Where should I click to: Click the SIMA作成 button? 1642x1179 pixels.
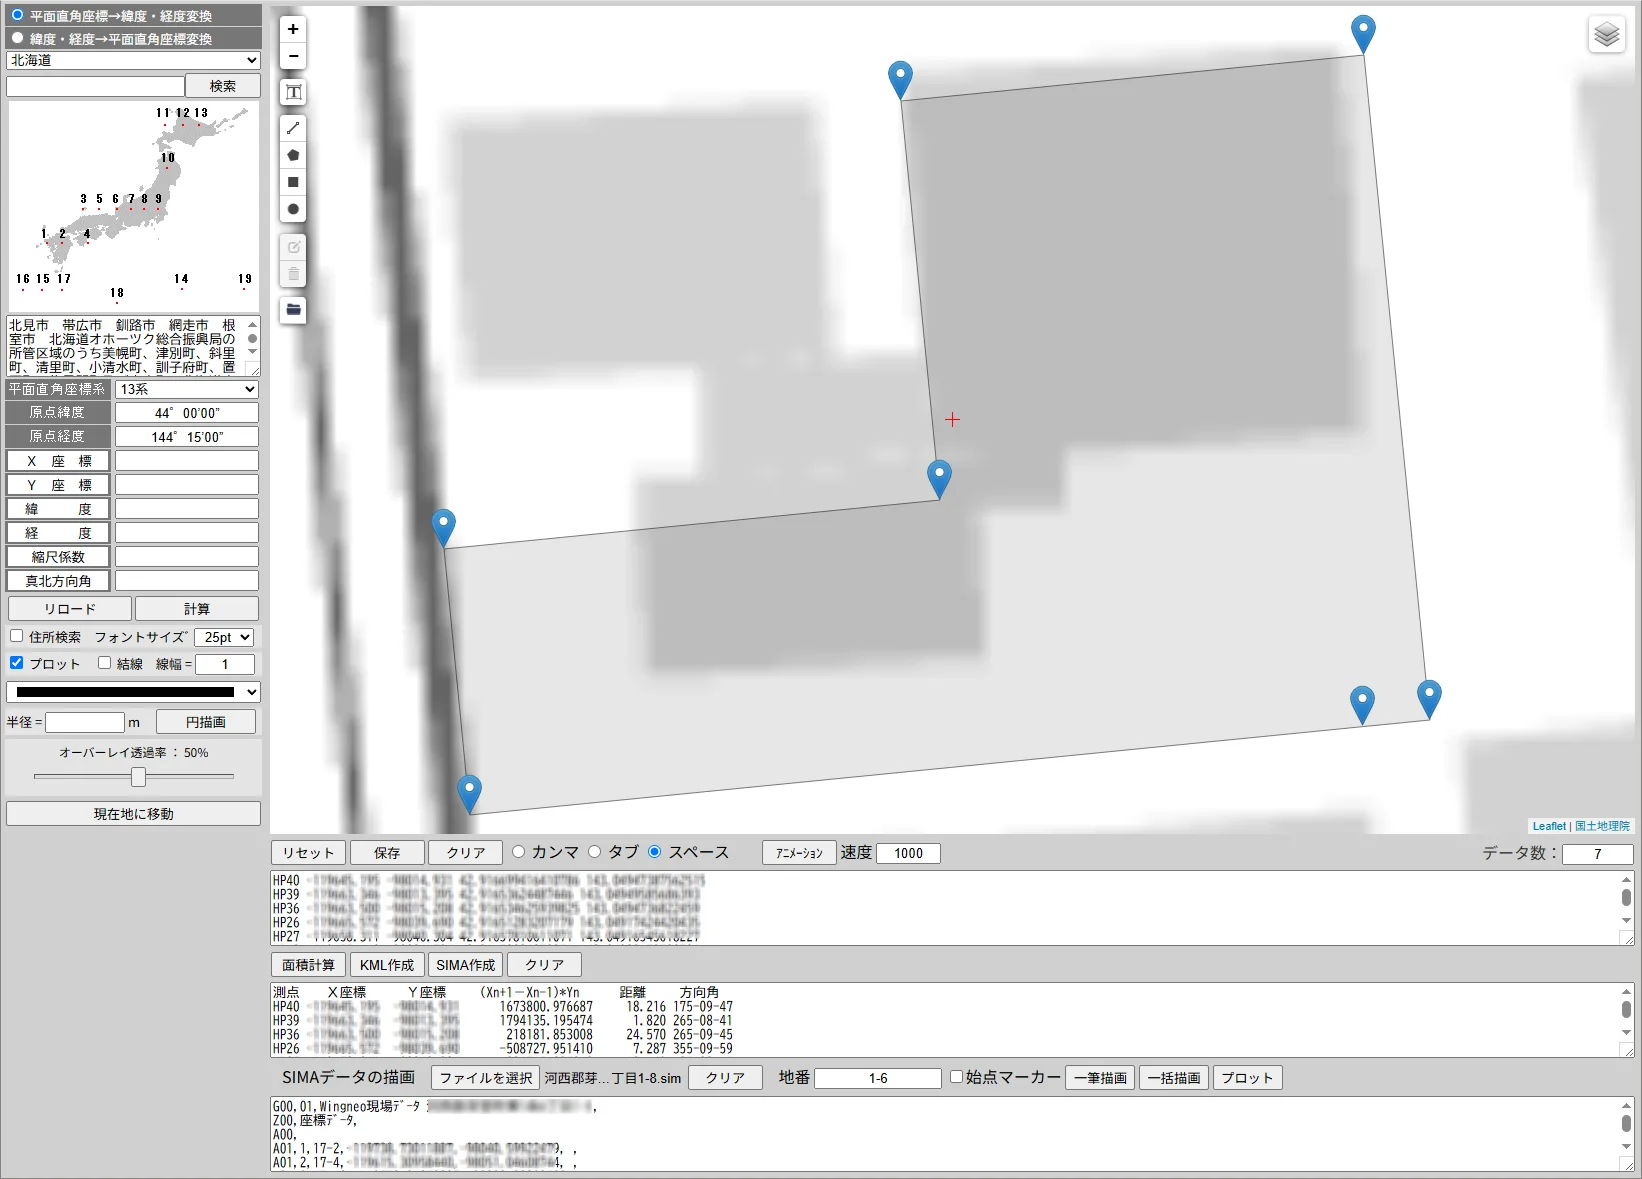(x=466, y=965)
